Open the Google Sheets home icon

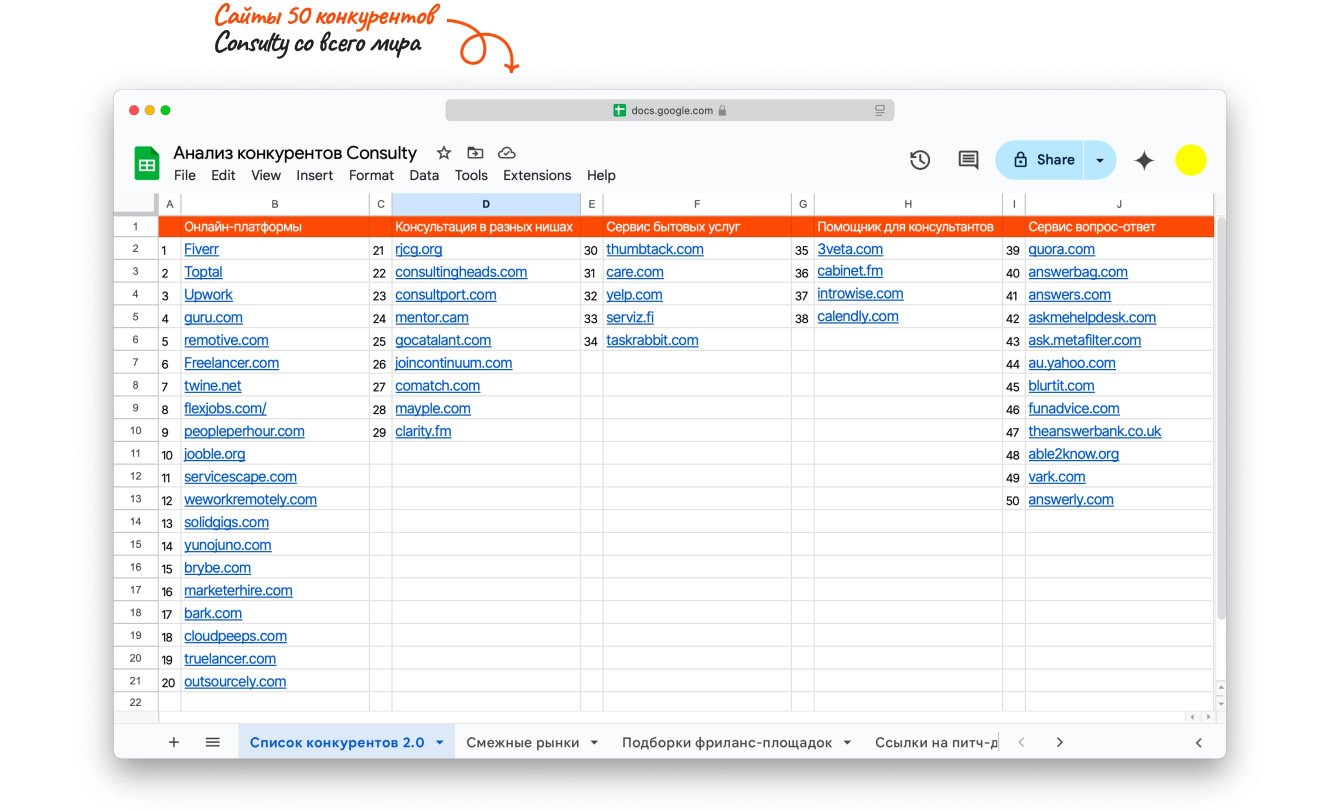click(x=147, y=163)
